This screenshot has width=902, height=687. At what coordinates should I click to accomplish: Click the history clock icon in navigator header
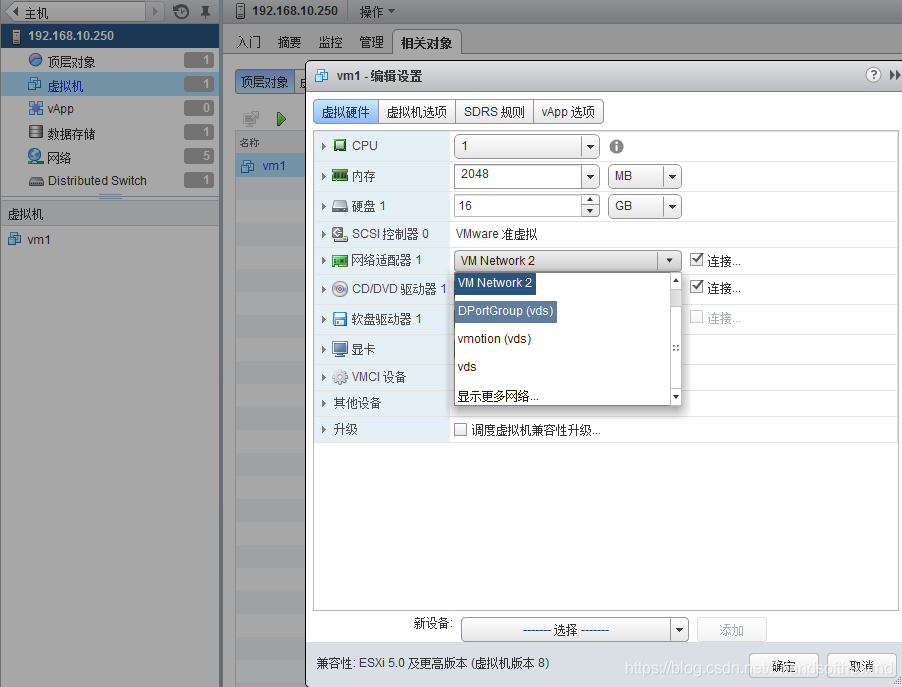tap(181, 12)
